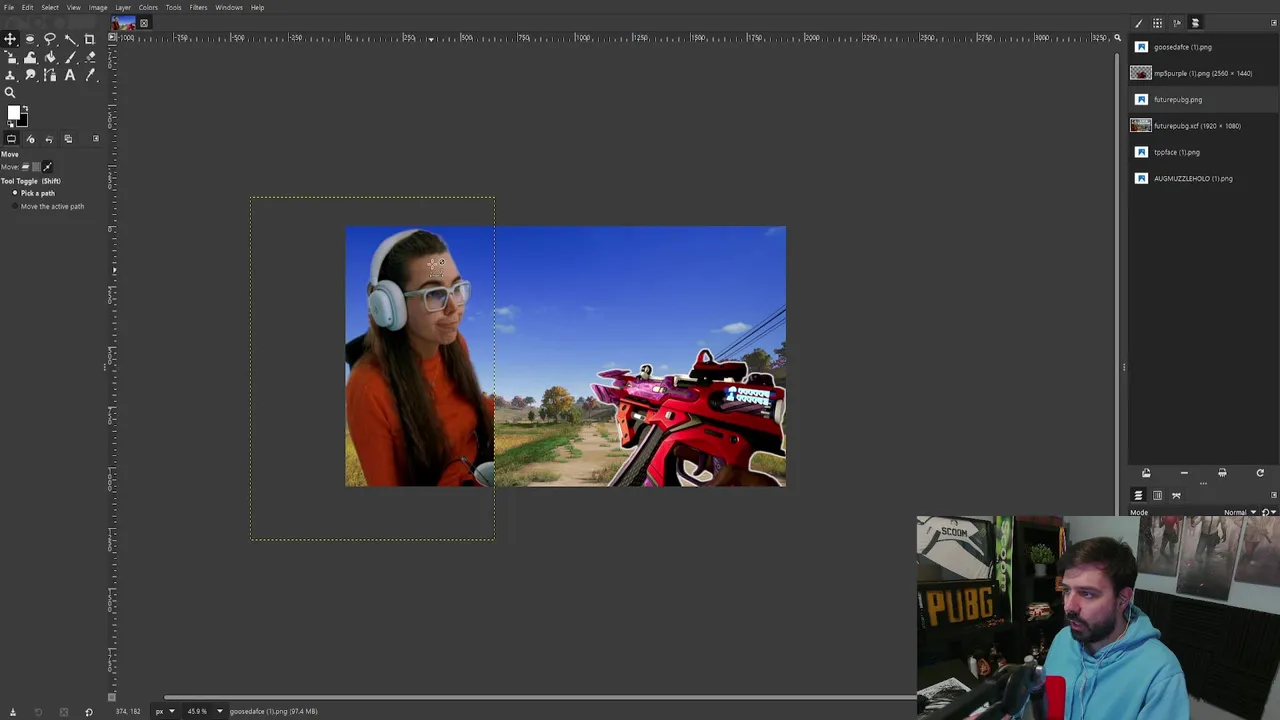Select the Move tool in toolbox
The width and height of the screenshot is (1280, 720).
click(10, 39)
